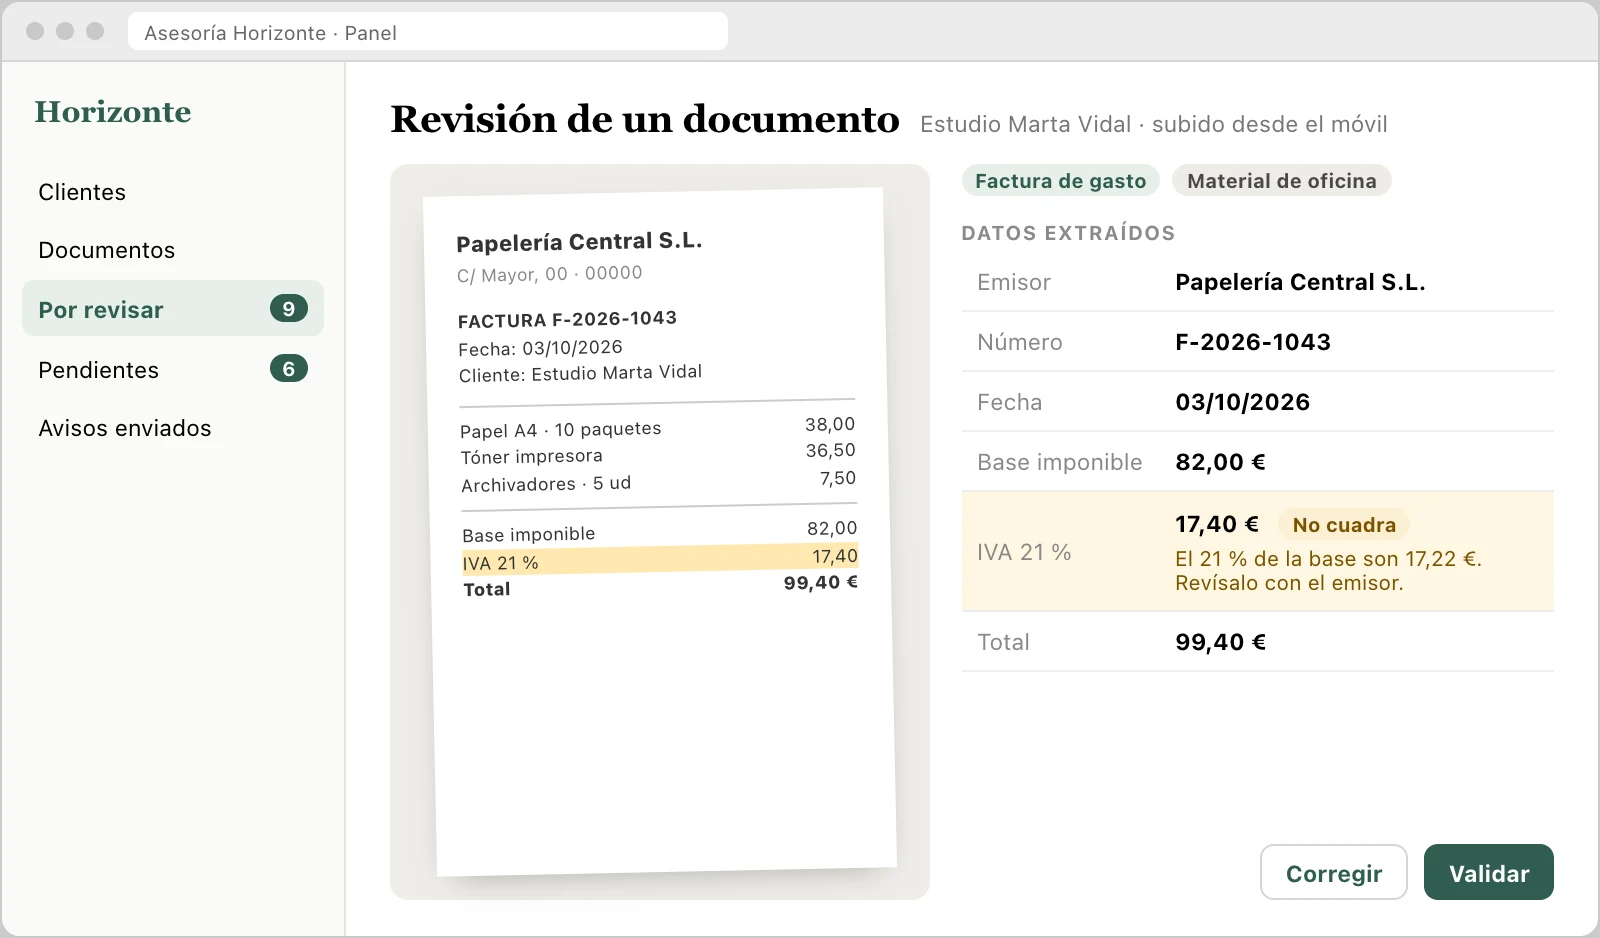Click Fecha: 03/10/2026 line on invoice
Screen dimensions: 1600x938
[540, 348]
